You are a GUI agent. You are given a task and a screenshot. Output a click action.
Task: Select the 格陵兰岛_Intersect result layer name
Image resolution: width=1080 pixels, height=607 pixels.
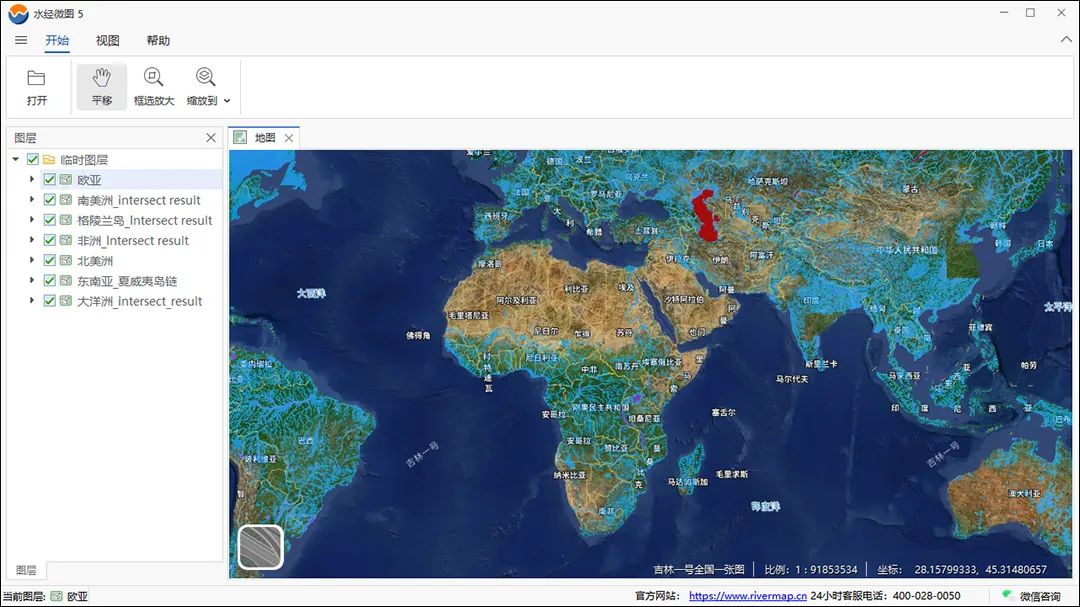[x=145, y=220]
